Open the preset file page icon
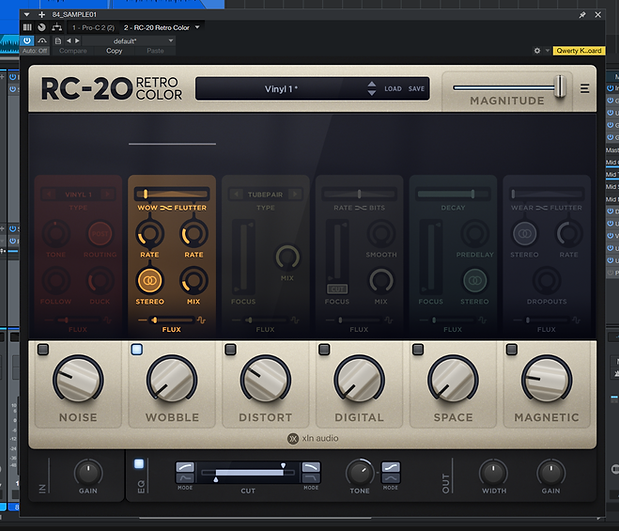This screenshot has height=531, width=619. pos(58,41)
